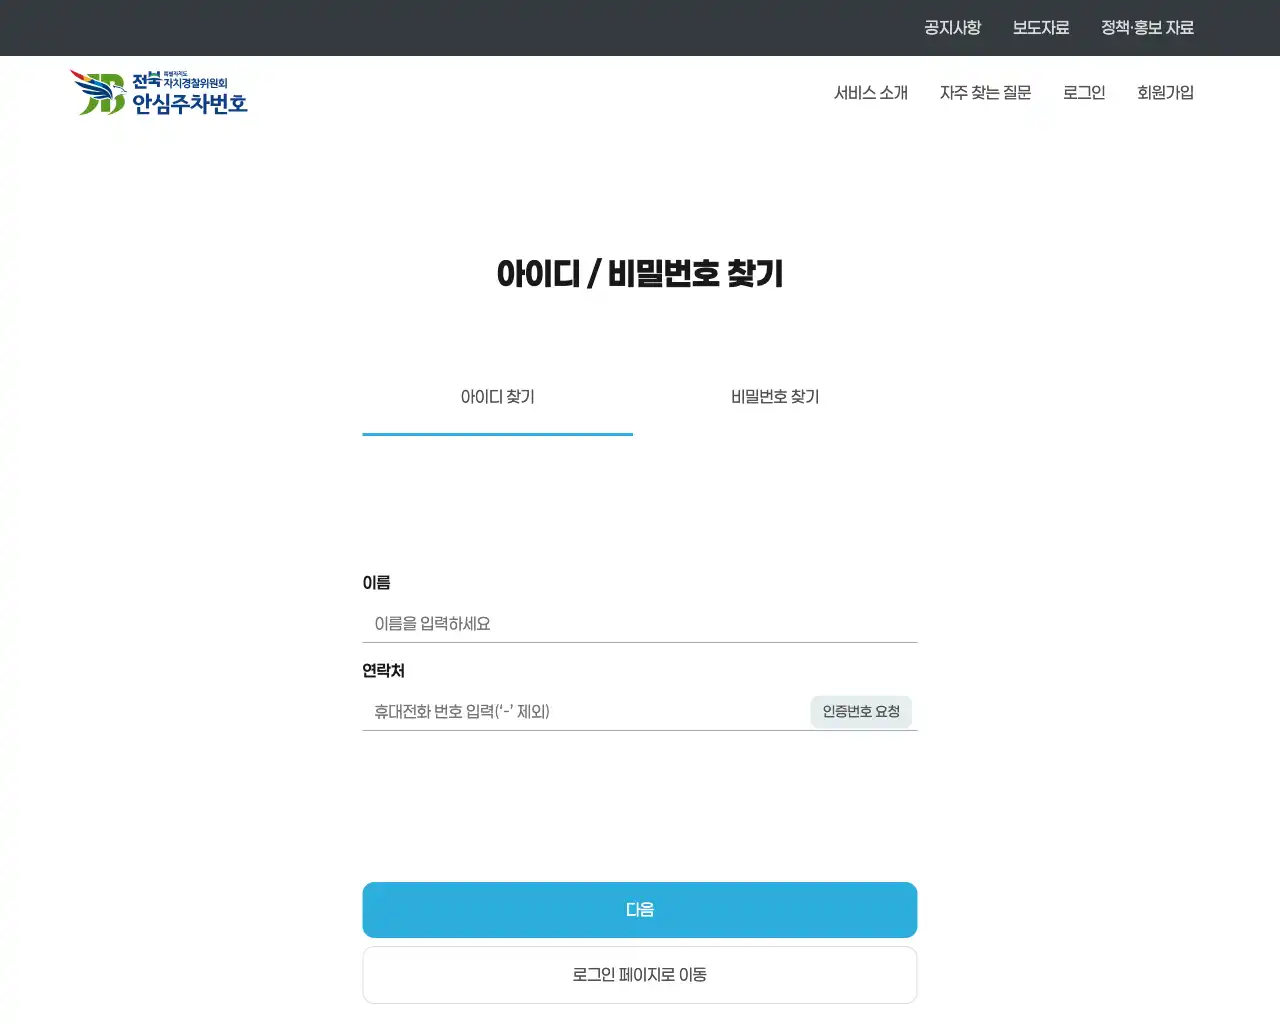The height and width of the screenshot is (1024, 1280).
Task: Open the 보도자료 menu item
Action: point(1041,27)
